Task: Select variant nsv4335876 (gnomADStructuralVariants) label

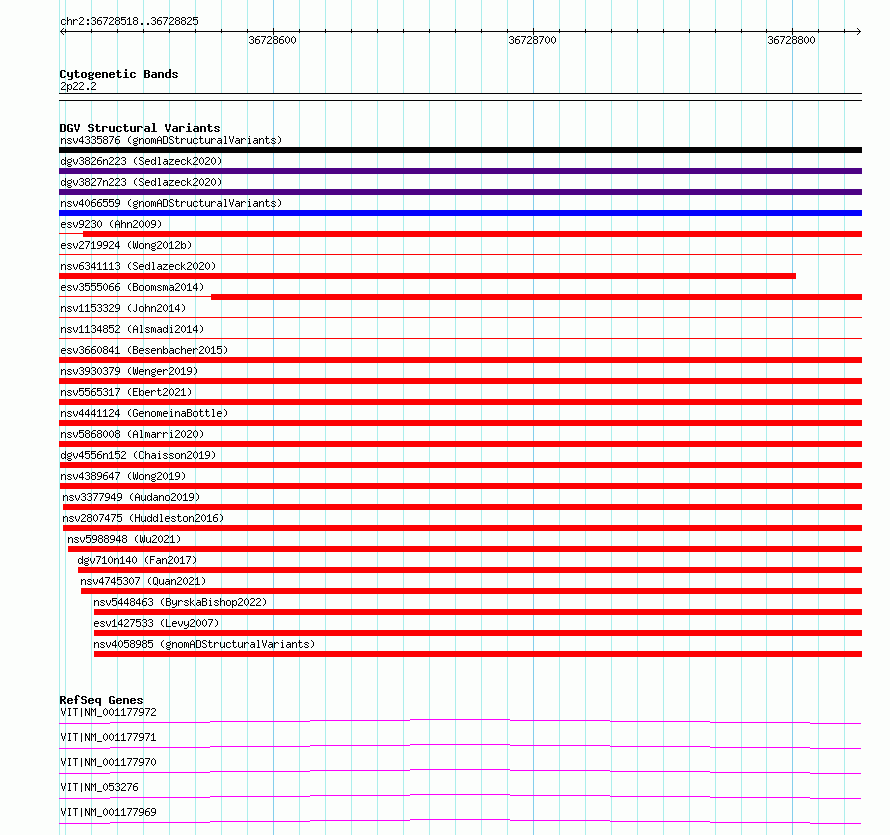Action: coord(171,140)
